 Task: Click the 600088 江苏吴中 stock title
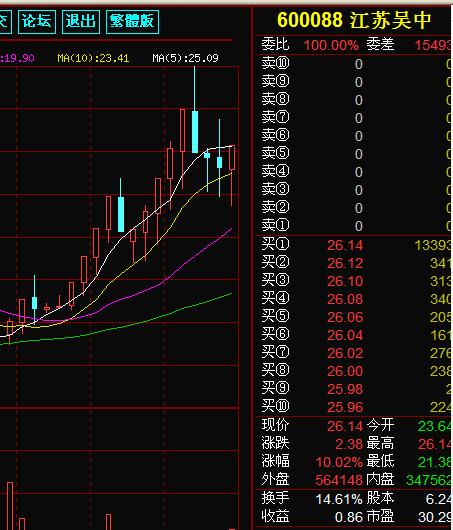[x=354, y=20]
